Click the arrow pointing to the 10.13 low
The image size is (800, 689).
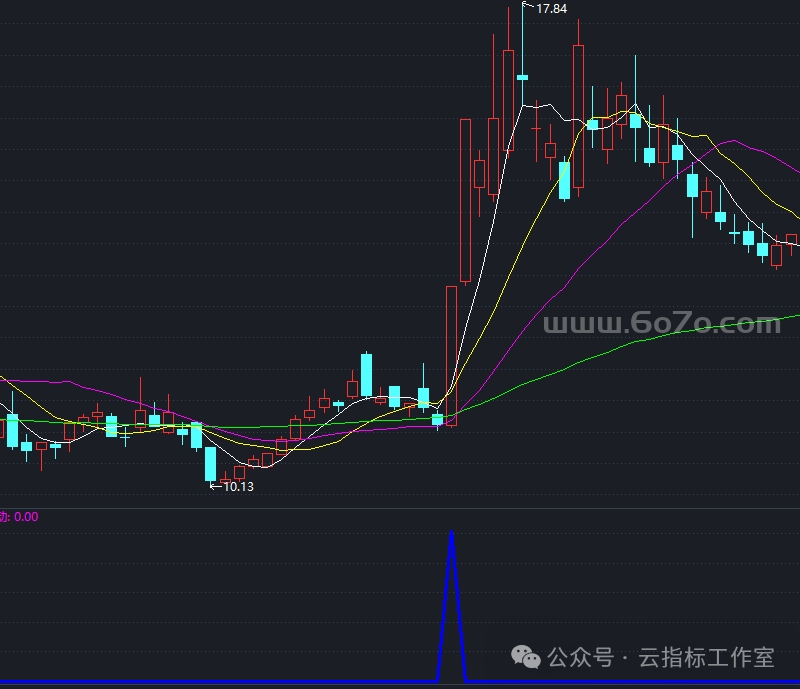[215, 487]
